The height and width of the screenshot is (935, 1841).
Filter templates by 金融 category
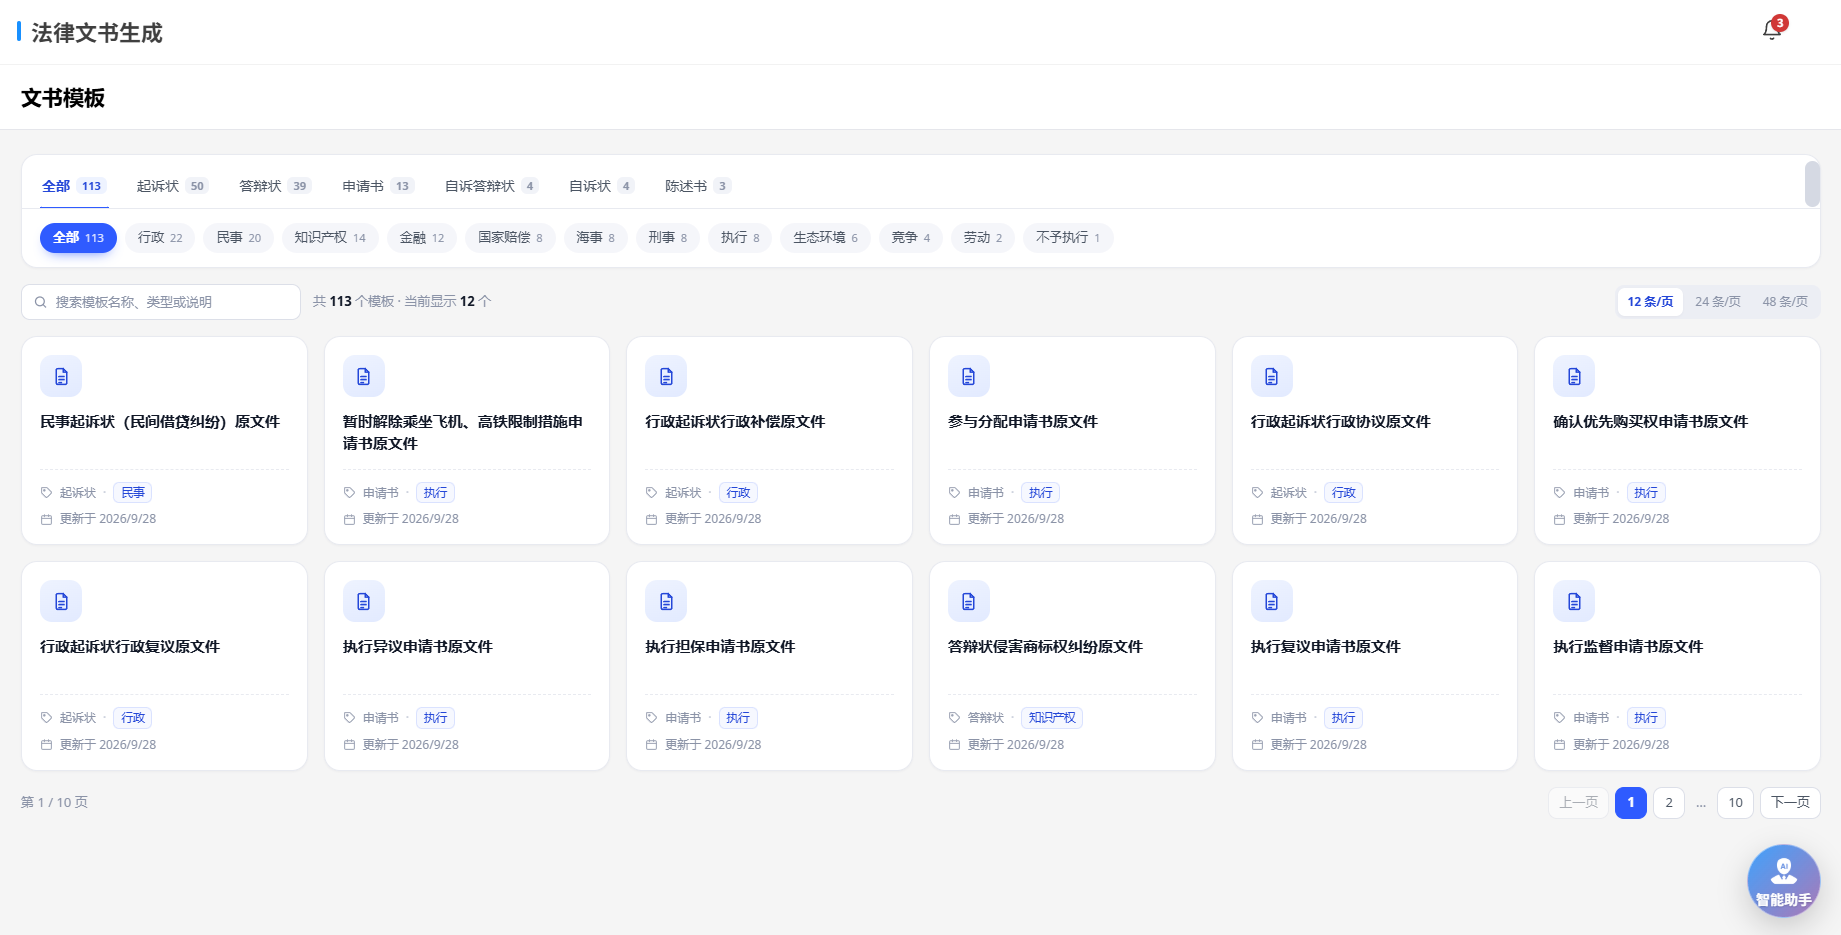(422, 238)
